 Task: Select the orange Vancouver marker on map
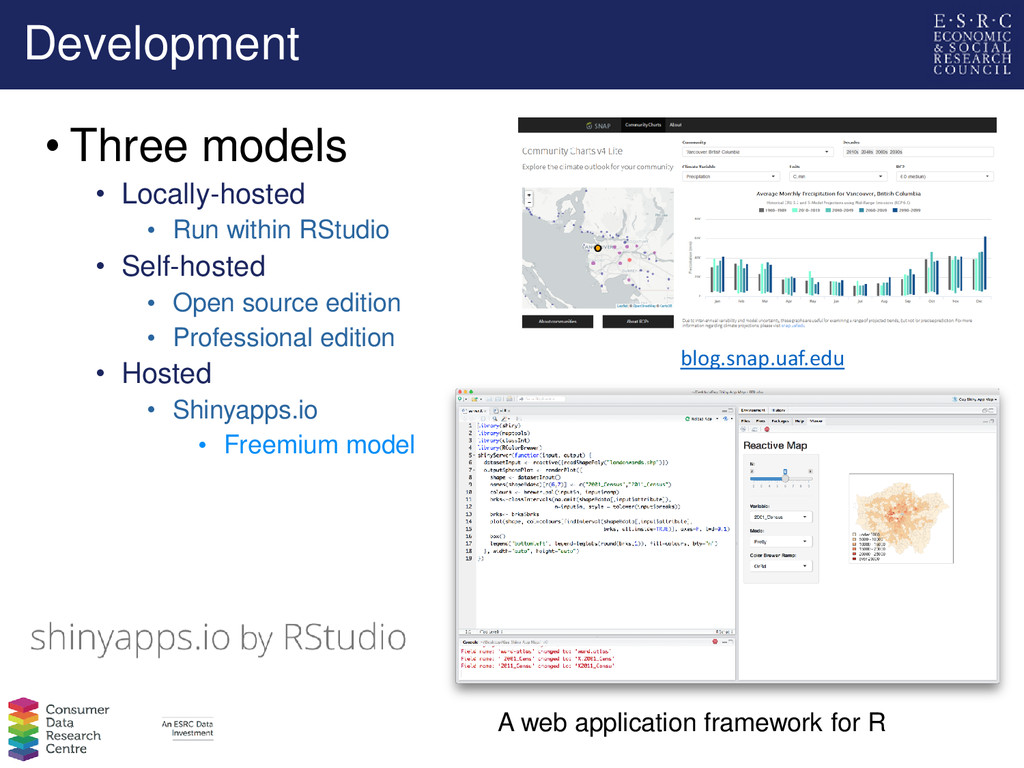(x=598, y=248)
